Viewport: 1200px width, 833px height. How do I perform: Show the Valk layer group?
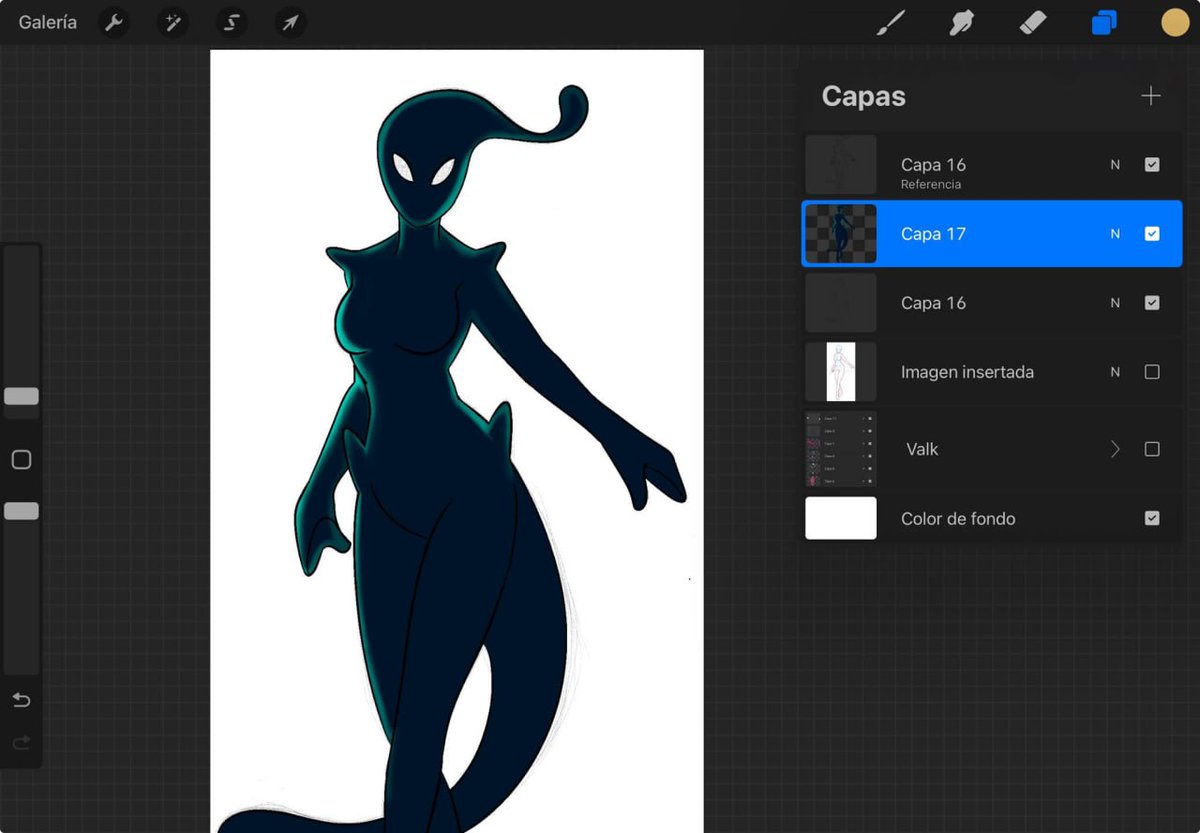1152,449
